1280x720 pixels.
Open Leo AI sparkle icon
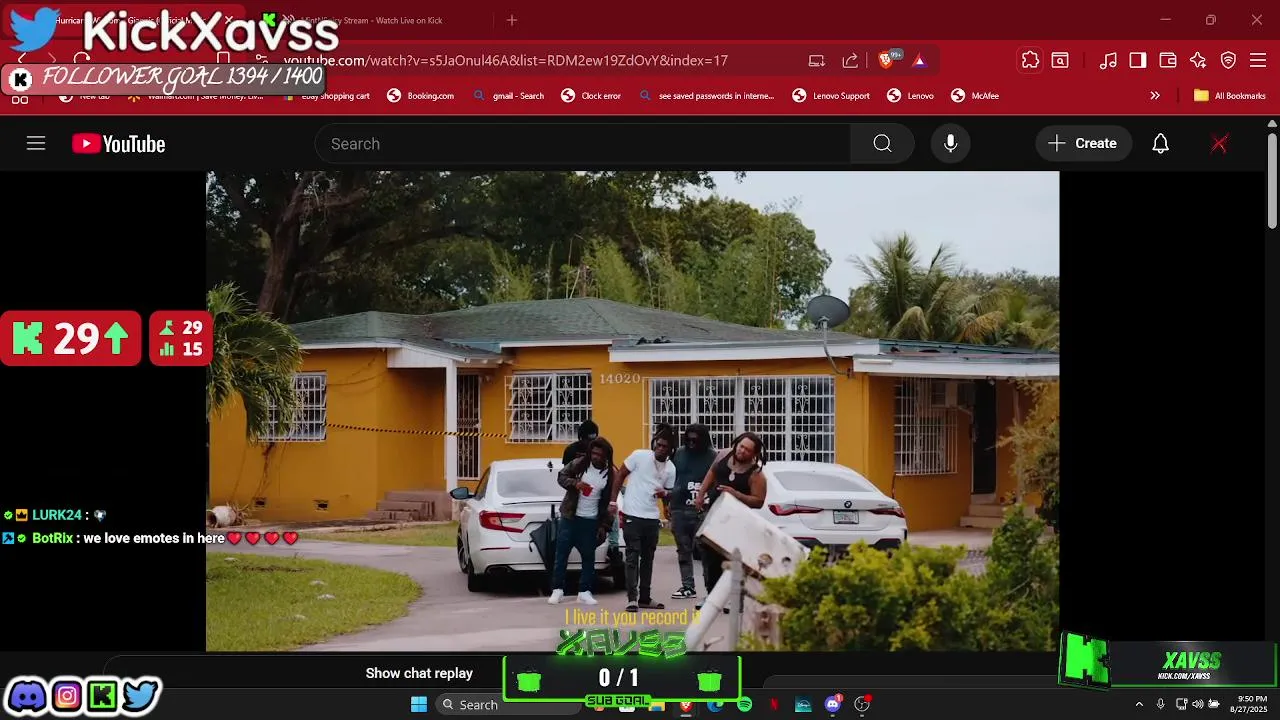tap(1198, 60)
